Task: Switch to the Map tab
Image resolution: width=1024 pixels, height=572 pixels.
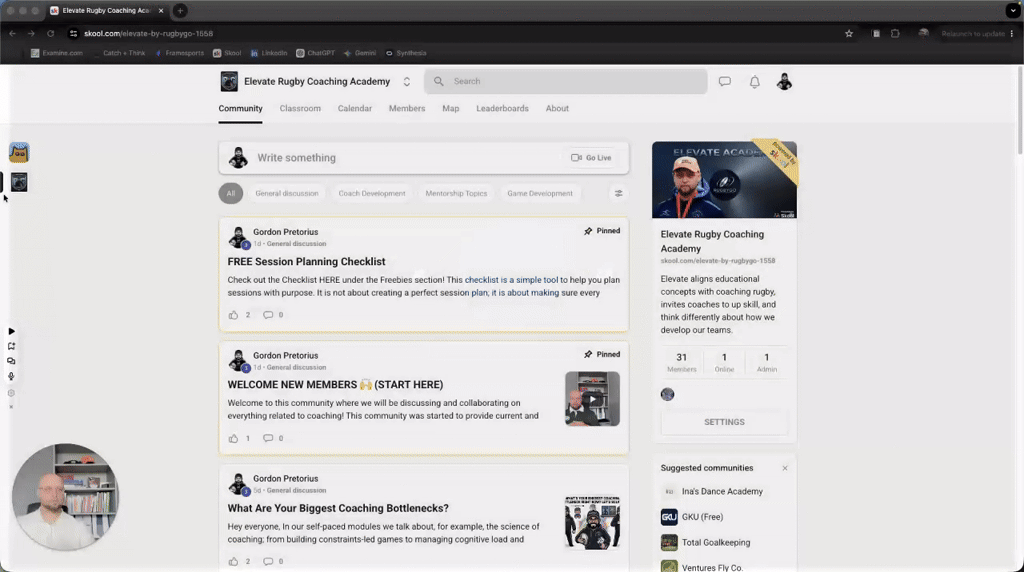Action: pyautogui.click(x=451, y=108)
